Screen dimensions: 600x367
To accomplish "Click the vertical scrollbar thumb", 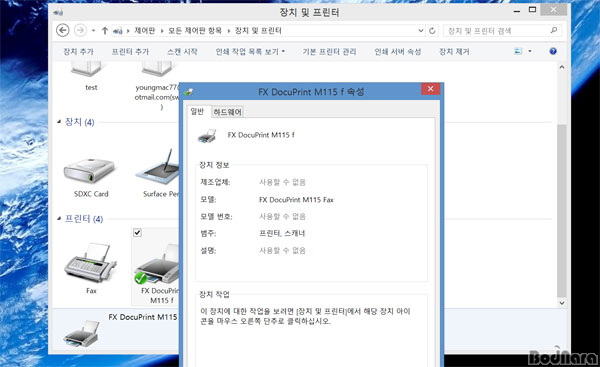I will [561, 210].
